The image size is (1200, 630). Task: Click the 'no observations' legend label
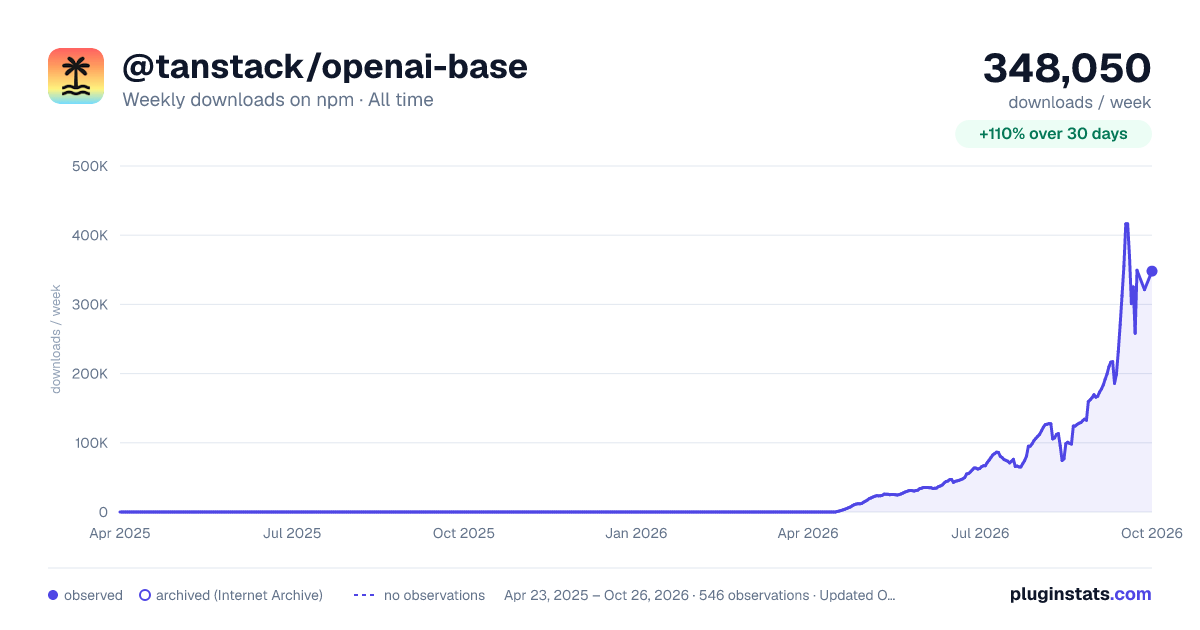tap(434, 595)
